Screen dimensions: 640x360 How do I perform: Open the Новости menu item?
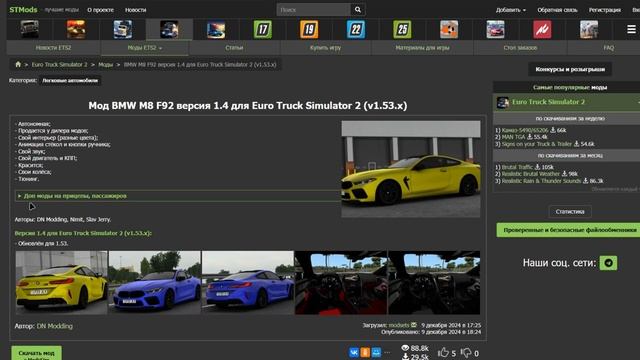coord(136,10)
